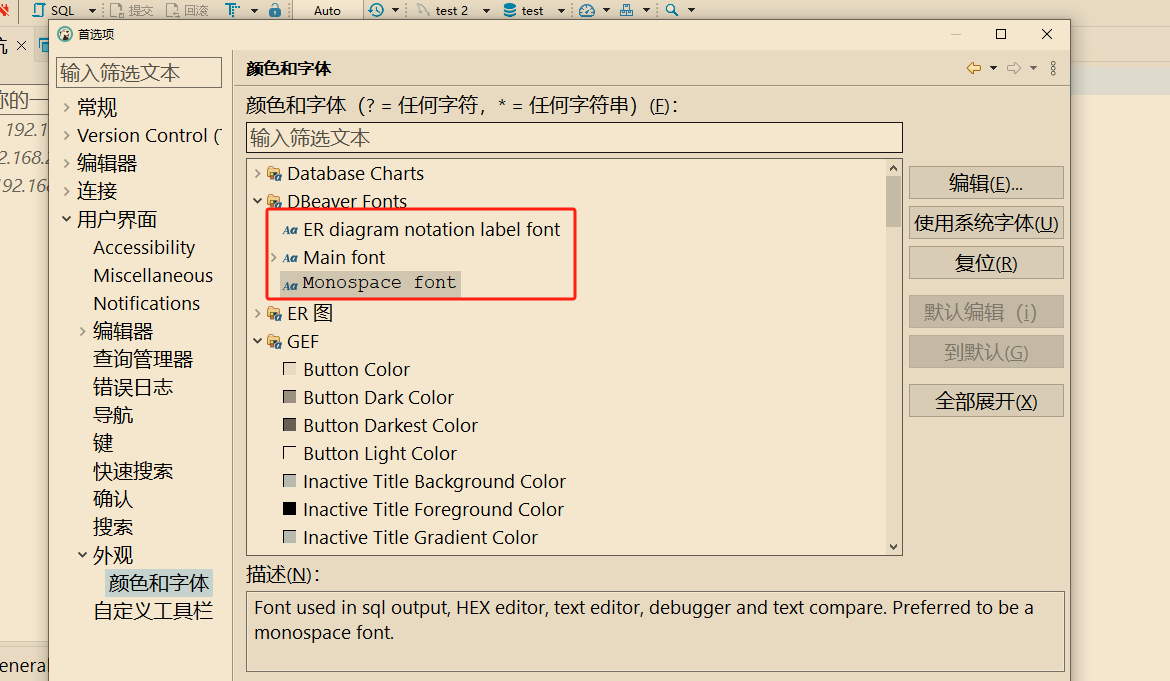This screenshot has height=681, width=1170.
Task: Click the 全部展开(X) expand all button
Action: (x=986, y=401)
